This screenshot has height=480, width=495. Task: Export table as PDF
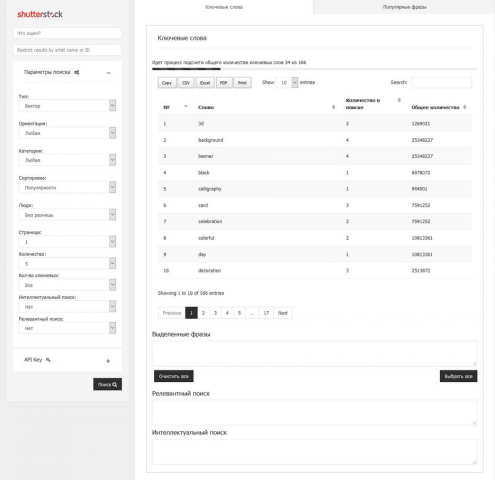click(x=224, y=83)
